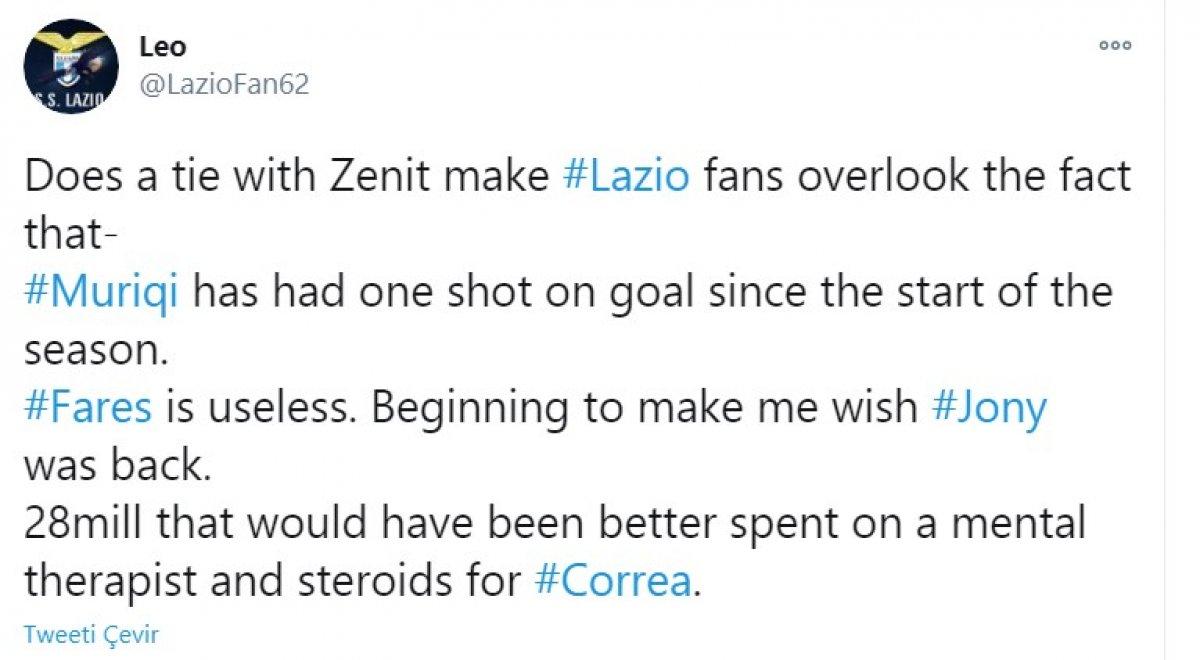Open Leo's profile via display name

coord(162,46)
